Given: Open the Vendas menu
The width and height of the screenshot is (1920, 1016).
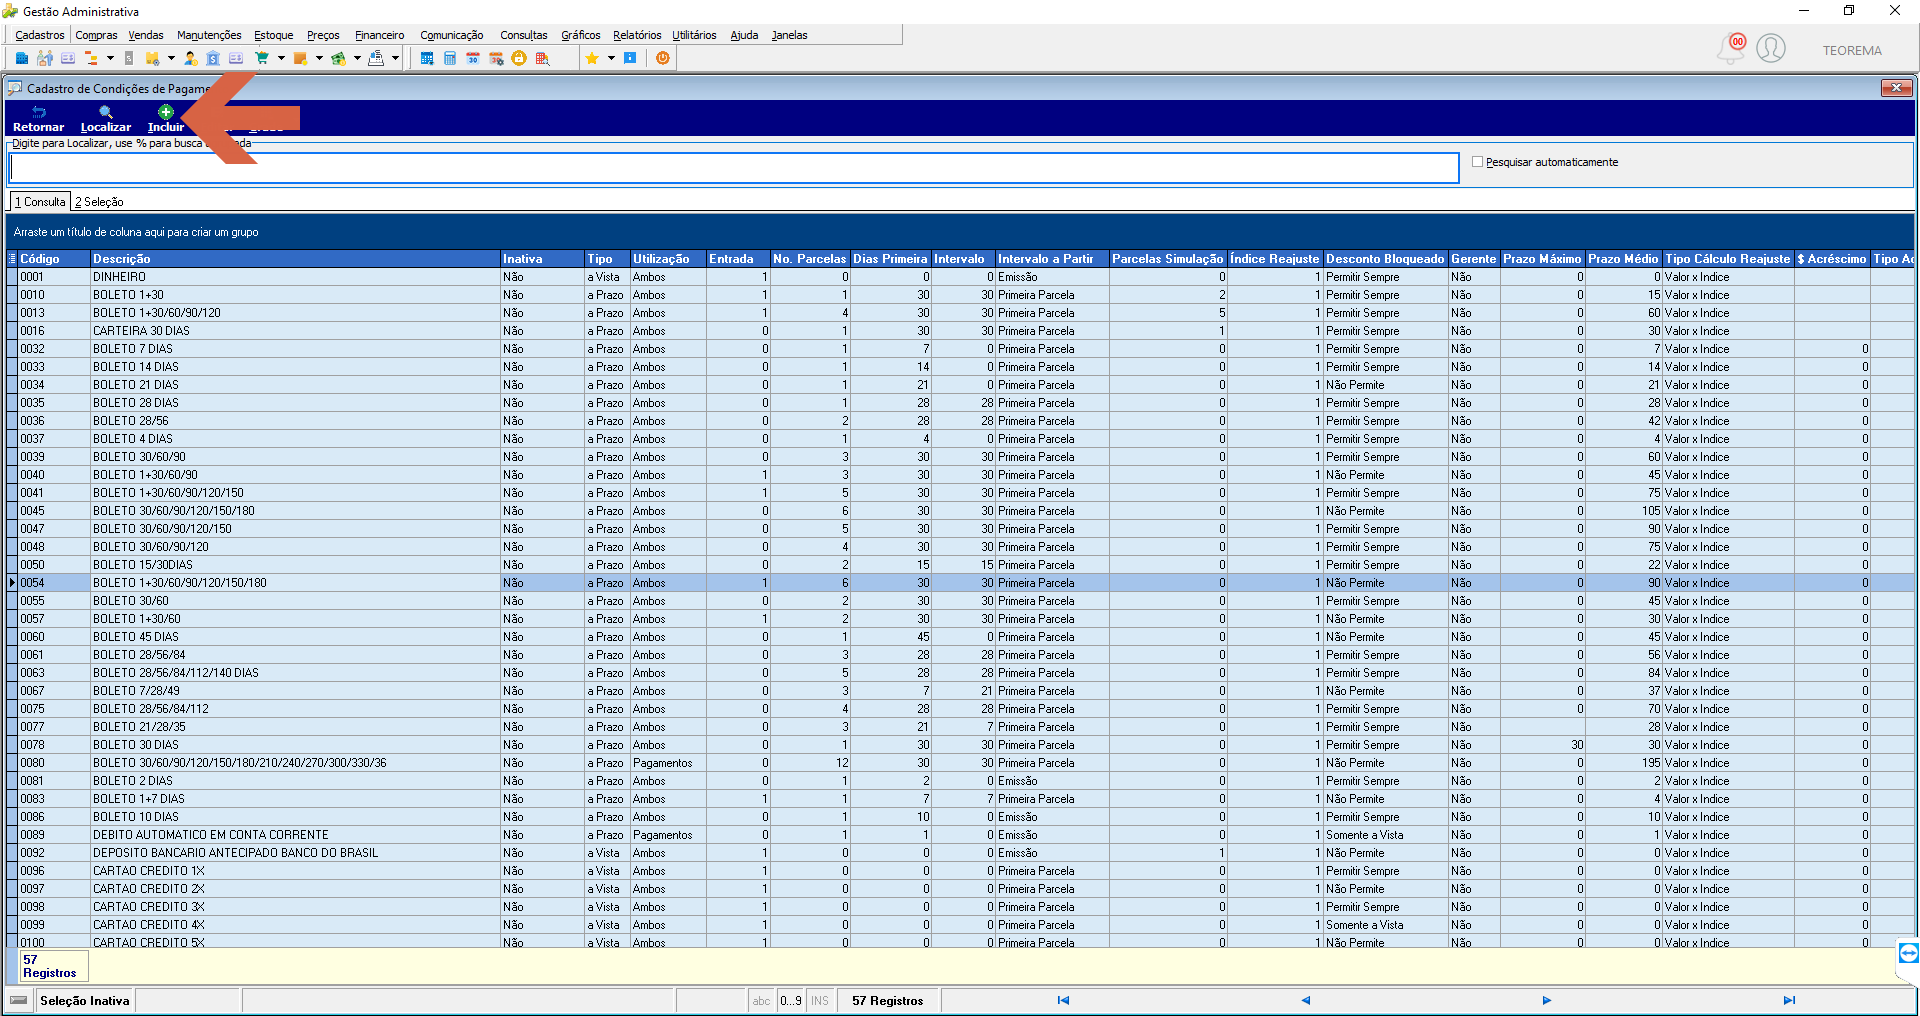Looking at the screenshot, I should click(146, 35).
